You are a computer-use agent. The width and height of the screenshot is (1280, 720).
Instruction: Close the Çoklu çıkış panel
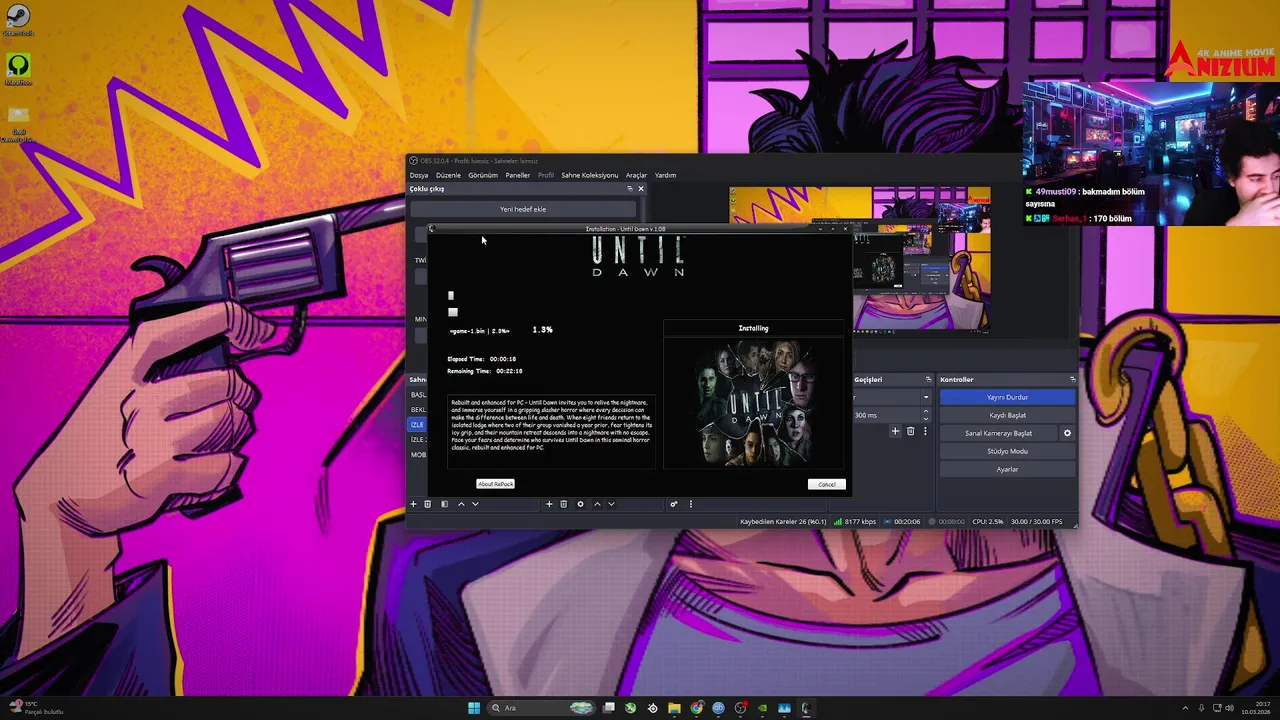click(641, 188)
